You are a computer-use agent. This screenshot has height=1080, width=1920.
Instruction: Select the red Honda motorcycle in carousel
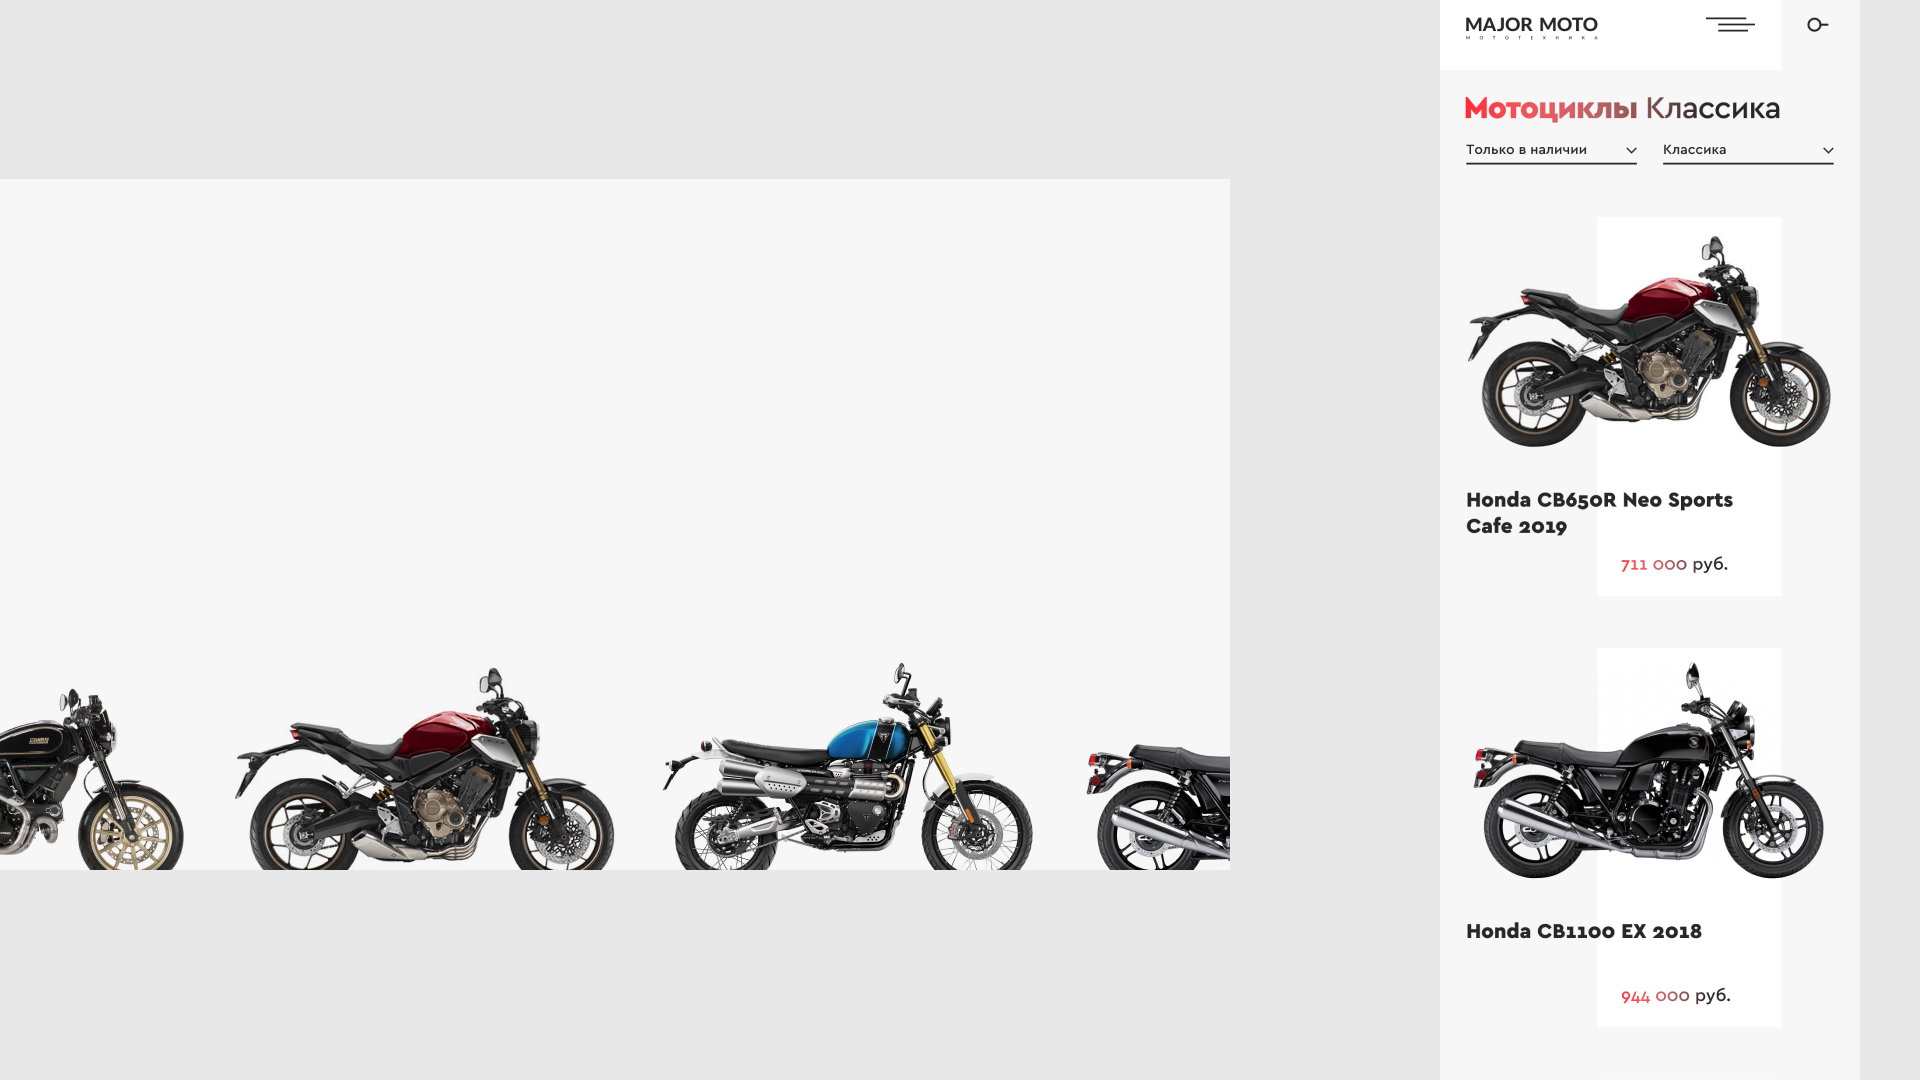click(x=425, y=768)
